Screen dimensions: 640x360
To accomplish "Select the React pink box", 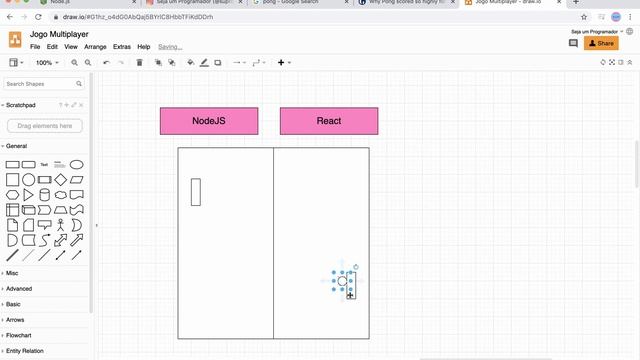I will point(329,121).
